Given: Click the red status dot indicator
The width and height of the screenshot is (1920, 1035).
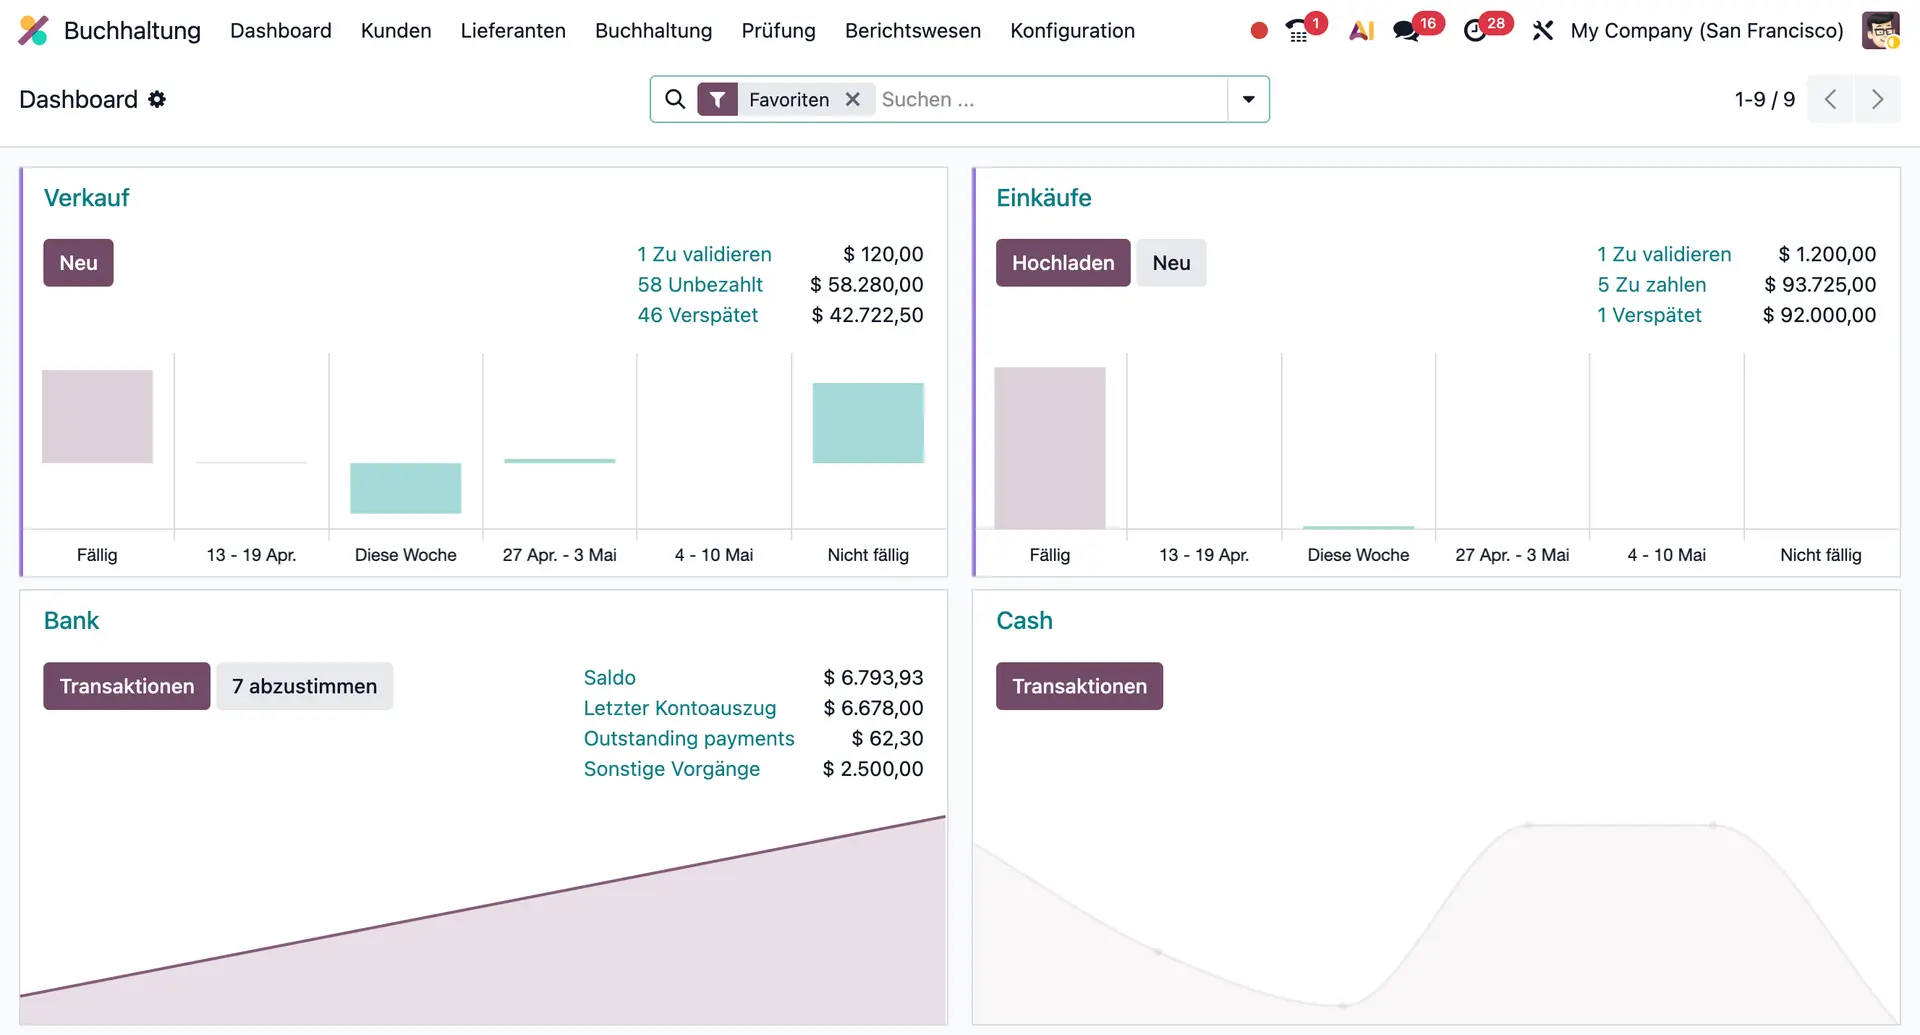Looking at the screenshot, I should pyautogui.click(x=1257, y=31).
